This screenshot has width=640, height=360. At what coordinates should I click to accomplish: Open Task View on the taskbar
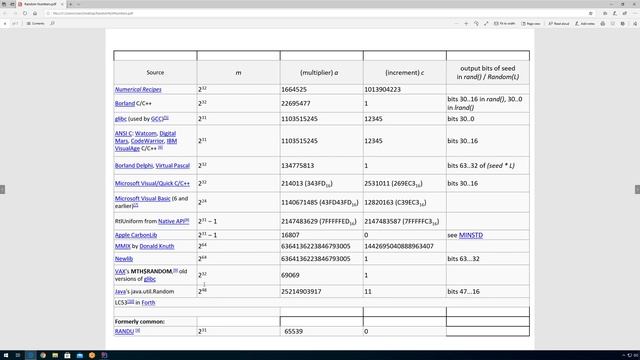pos(18,355)
